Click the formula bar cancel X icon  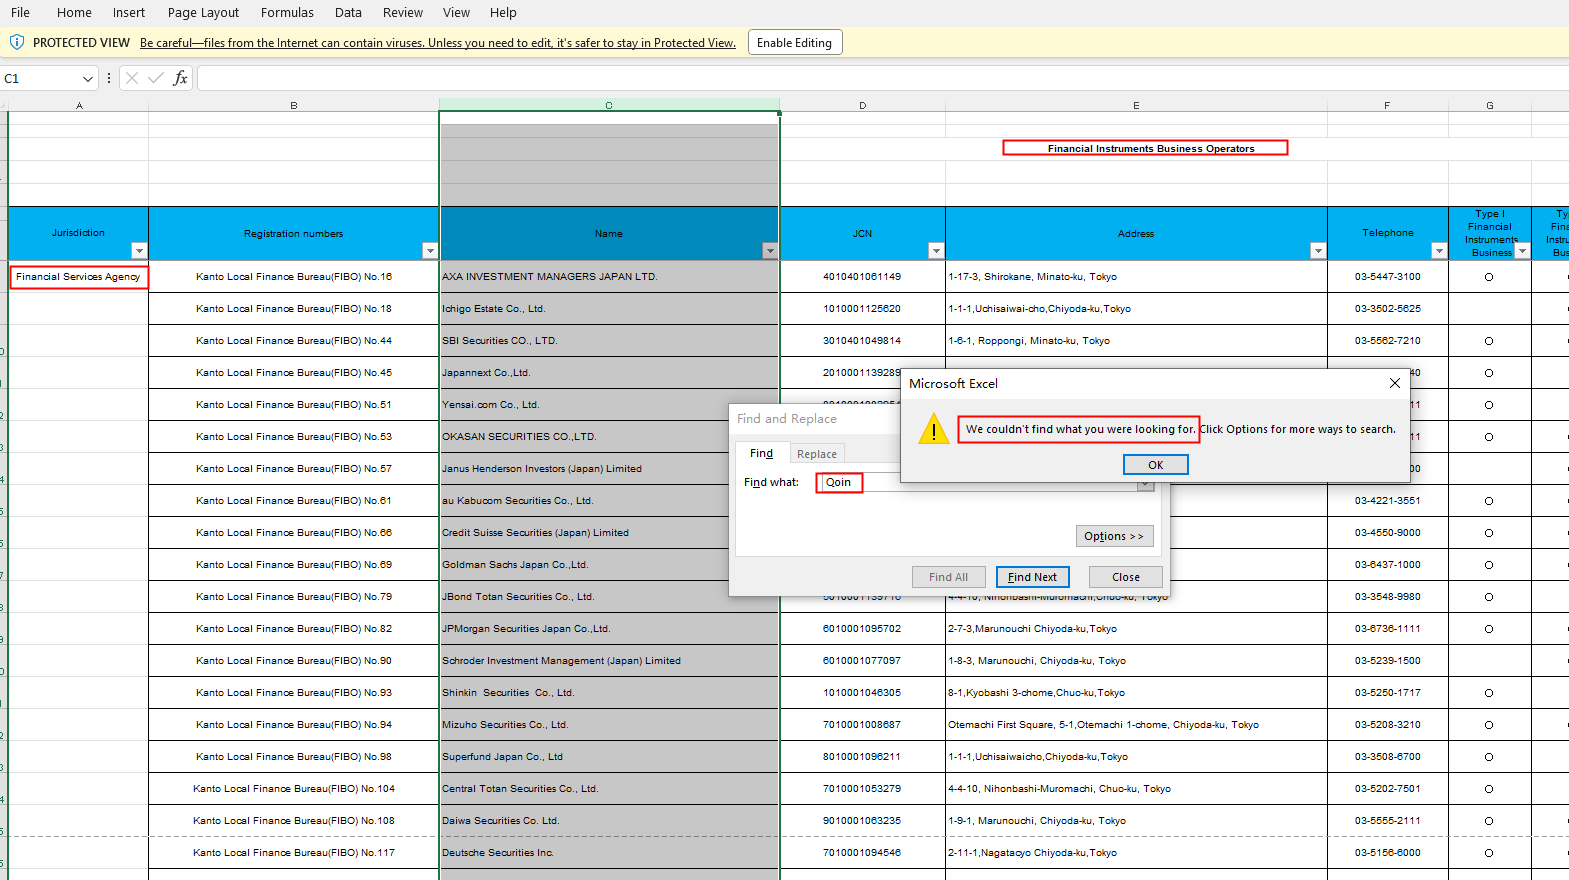coord(132,78)
